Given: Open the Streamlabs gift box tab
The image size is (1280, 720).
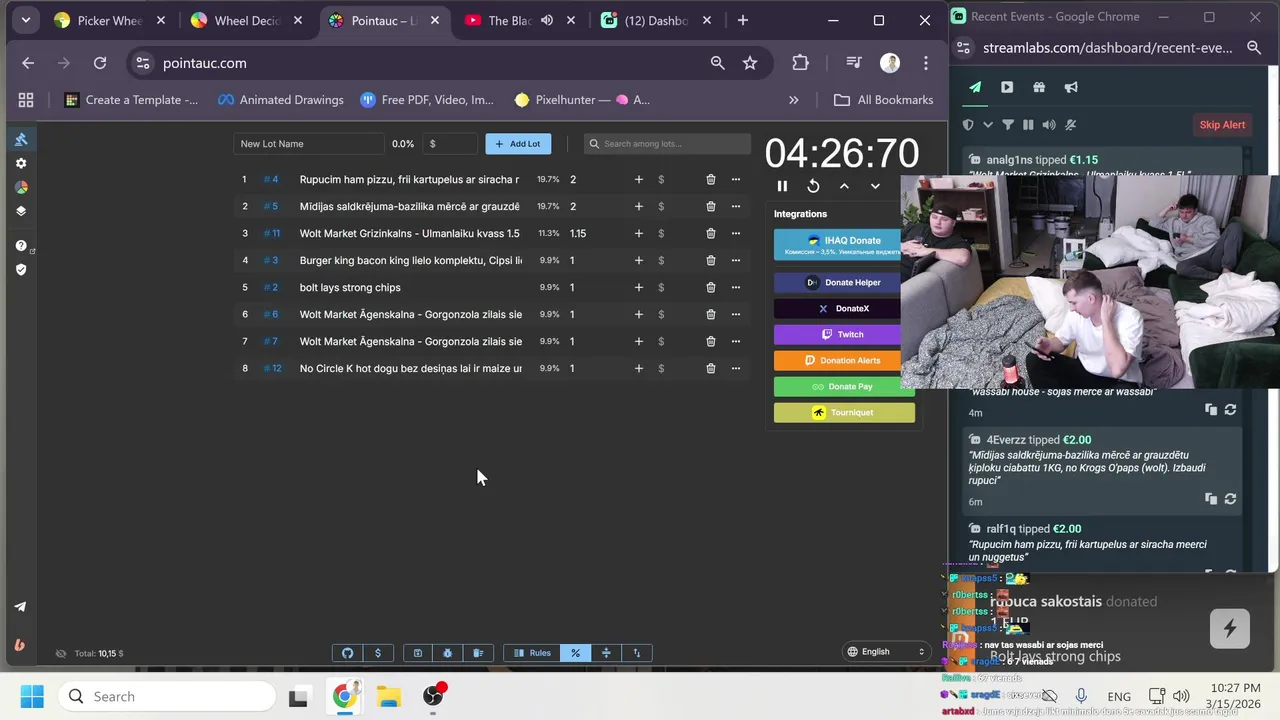Looking at the screenshot, I should 1039,87.
